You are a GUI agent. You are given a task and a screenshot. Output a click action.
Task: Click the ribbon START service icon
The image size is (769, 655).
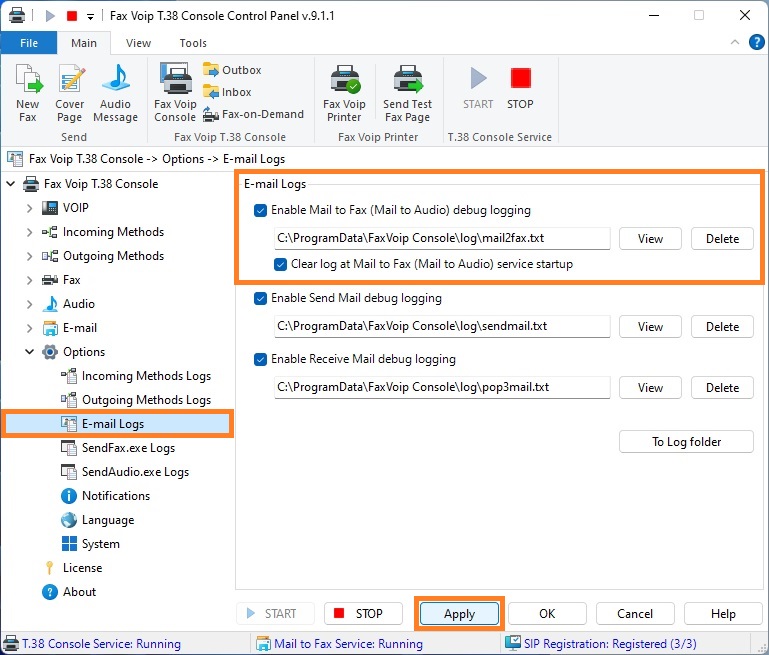[x=478, y=88]
